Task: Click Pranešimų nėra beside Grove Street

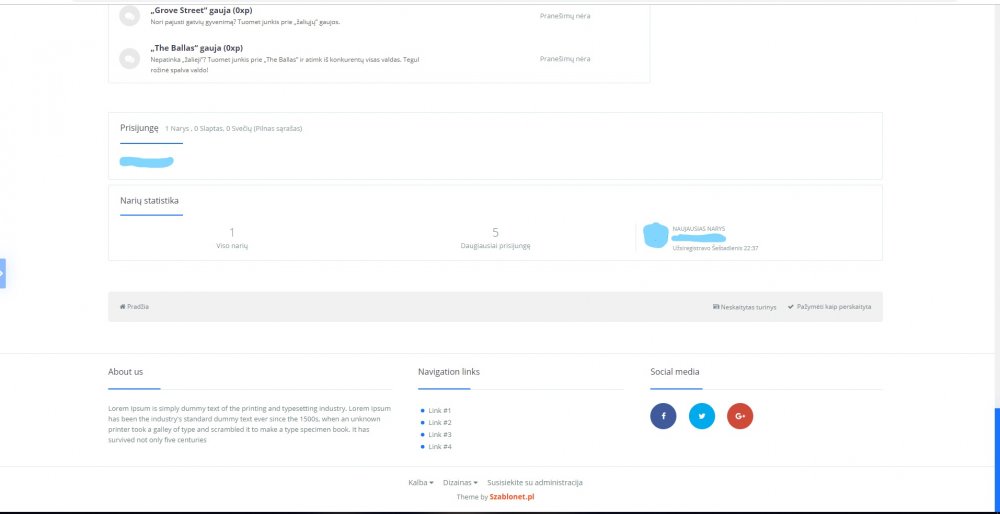Action: (x=565, y=16)
